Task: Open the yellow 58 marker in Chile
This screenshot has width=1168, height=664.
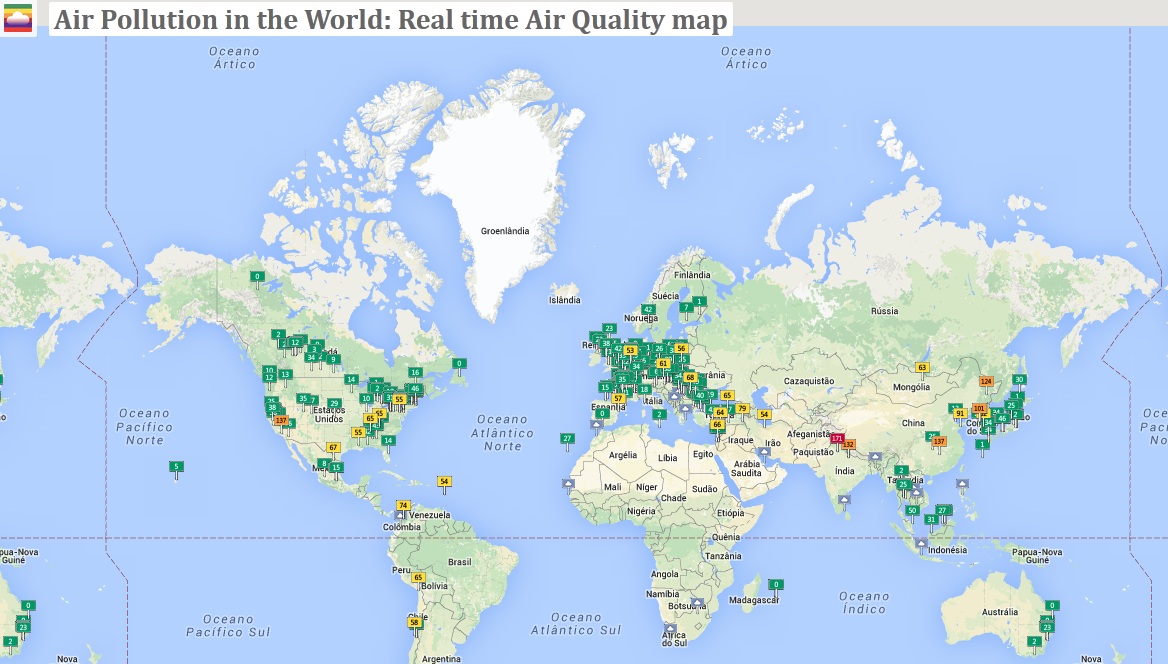Action: pos(414,622)
